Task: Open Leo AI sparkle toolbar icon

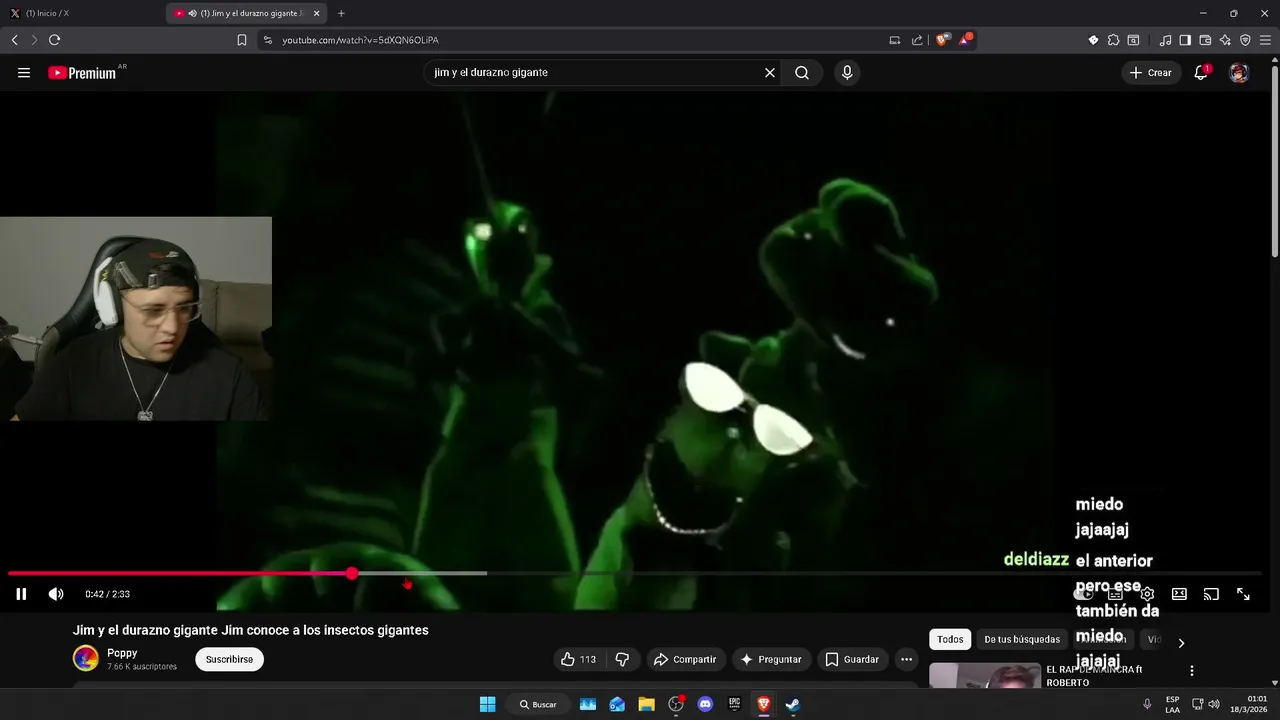Action: 1225,40
